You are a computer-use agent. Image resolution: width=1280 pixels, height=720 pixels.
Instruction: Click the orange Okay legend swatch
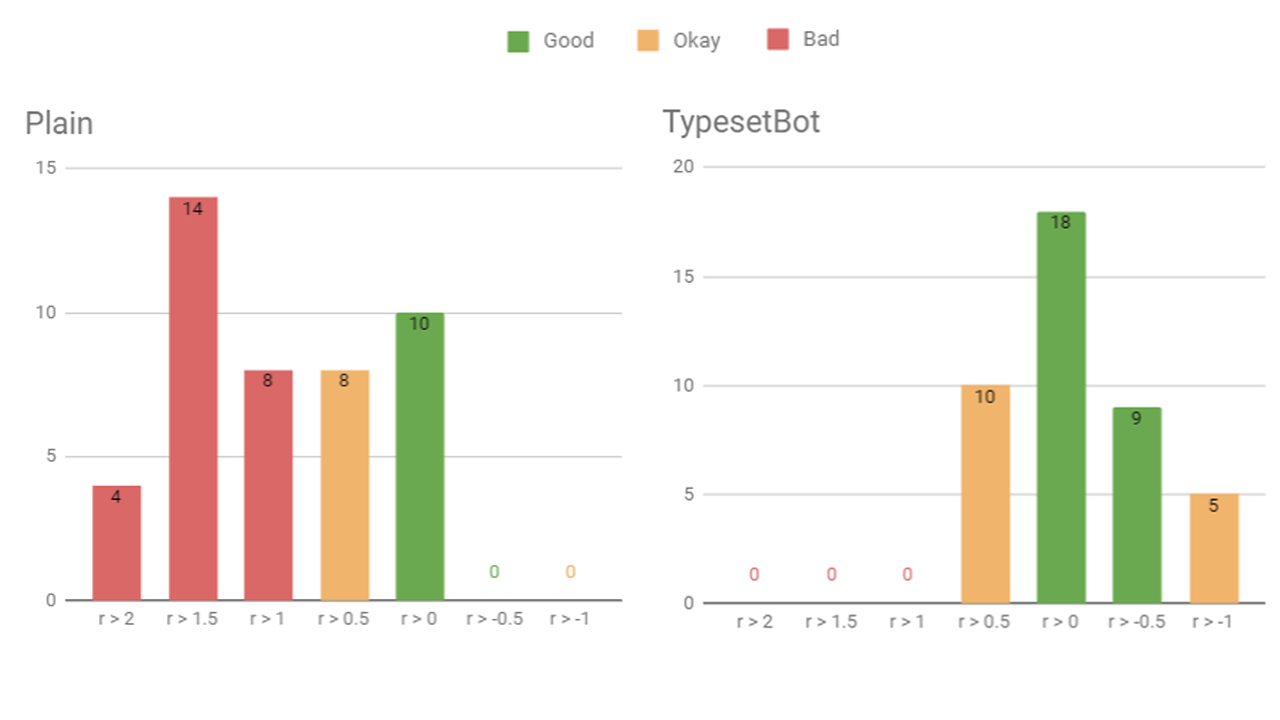point(648,41)
